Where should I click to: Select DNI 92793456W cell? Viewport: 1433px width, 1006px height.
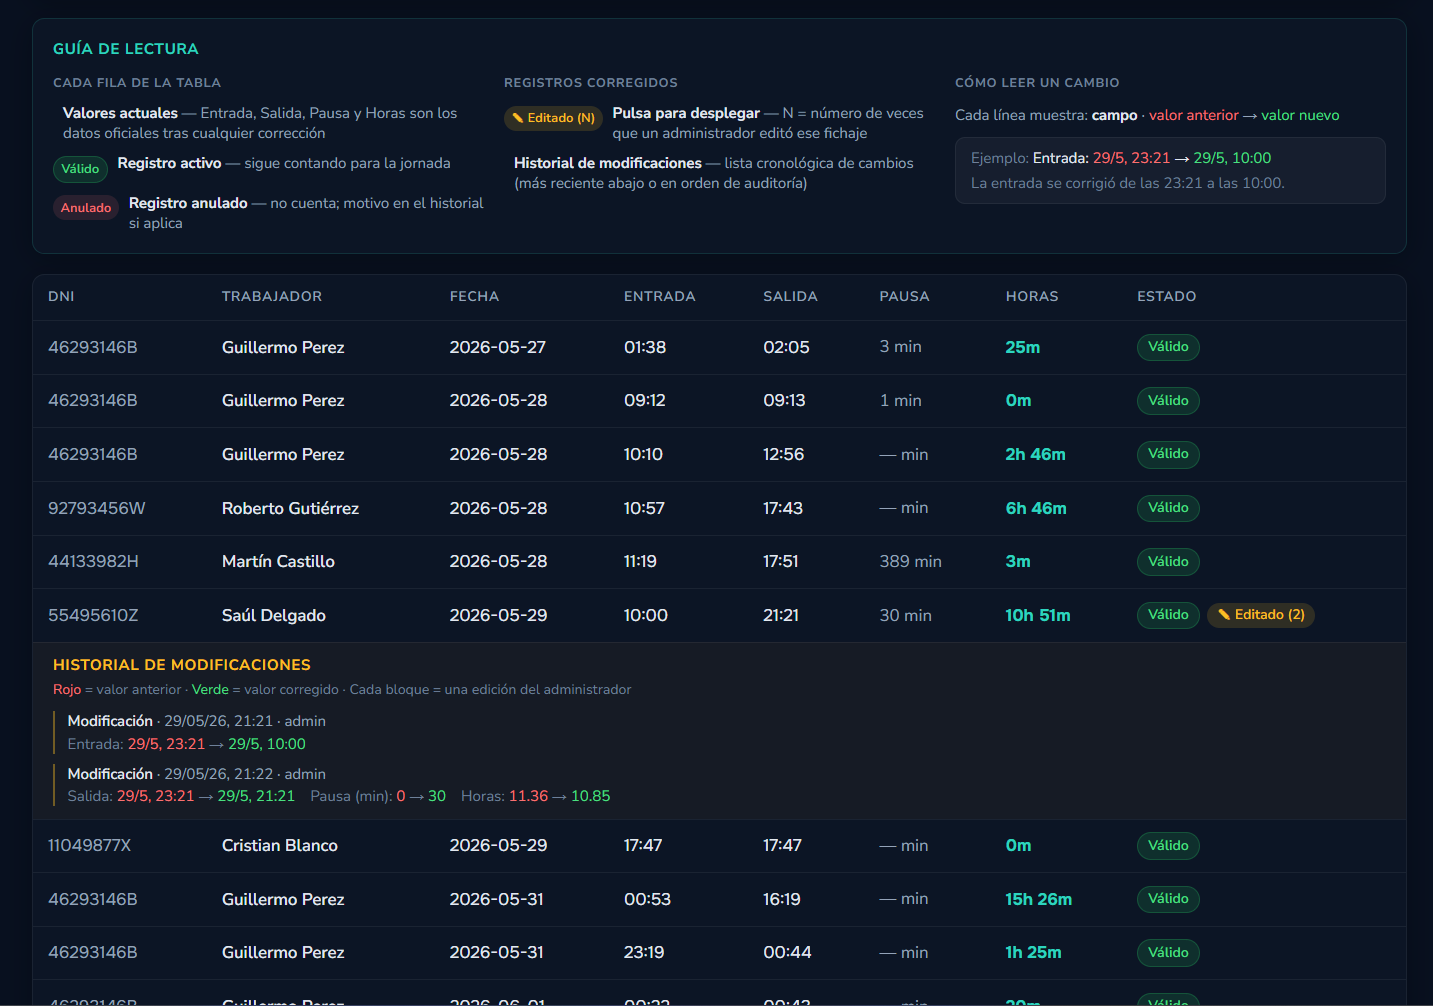tap(97, 508)
